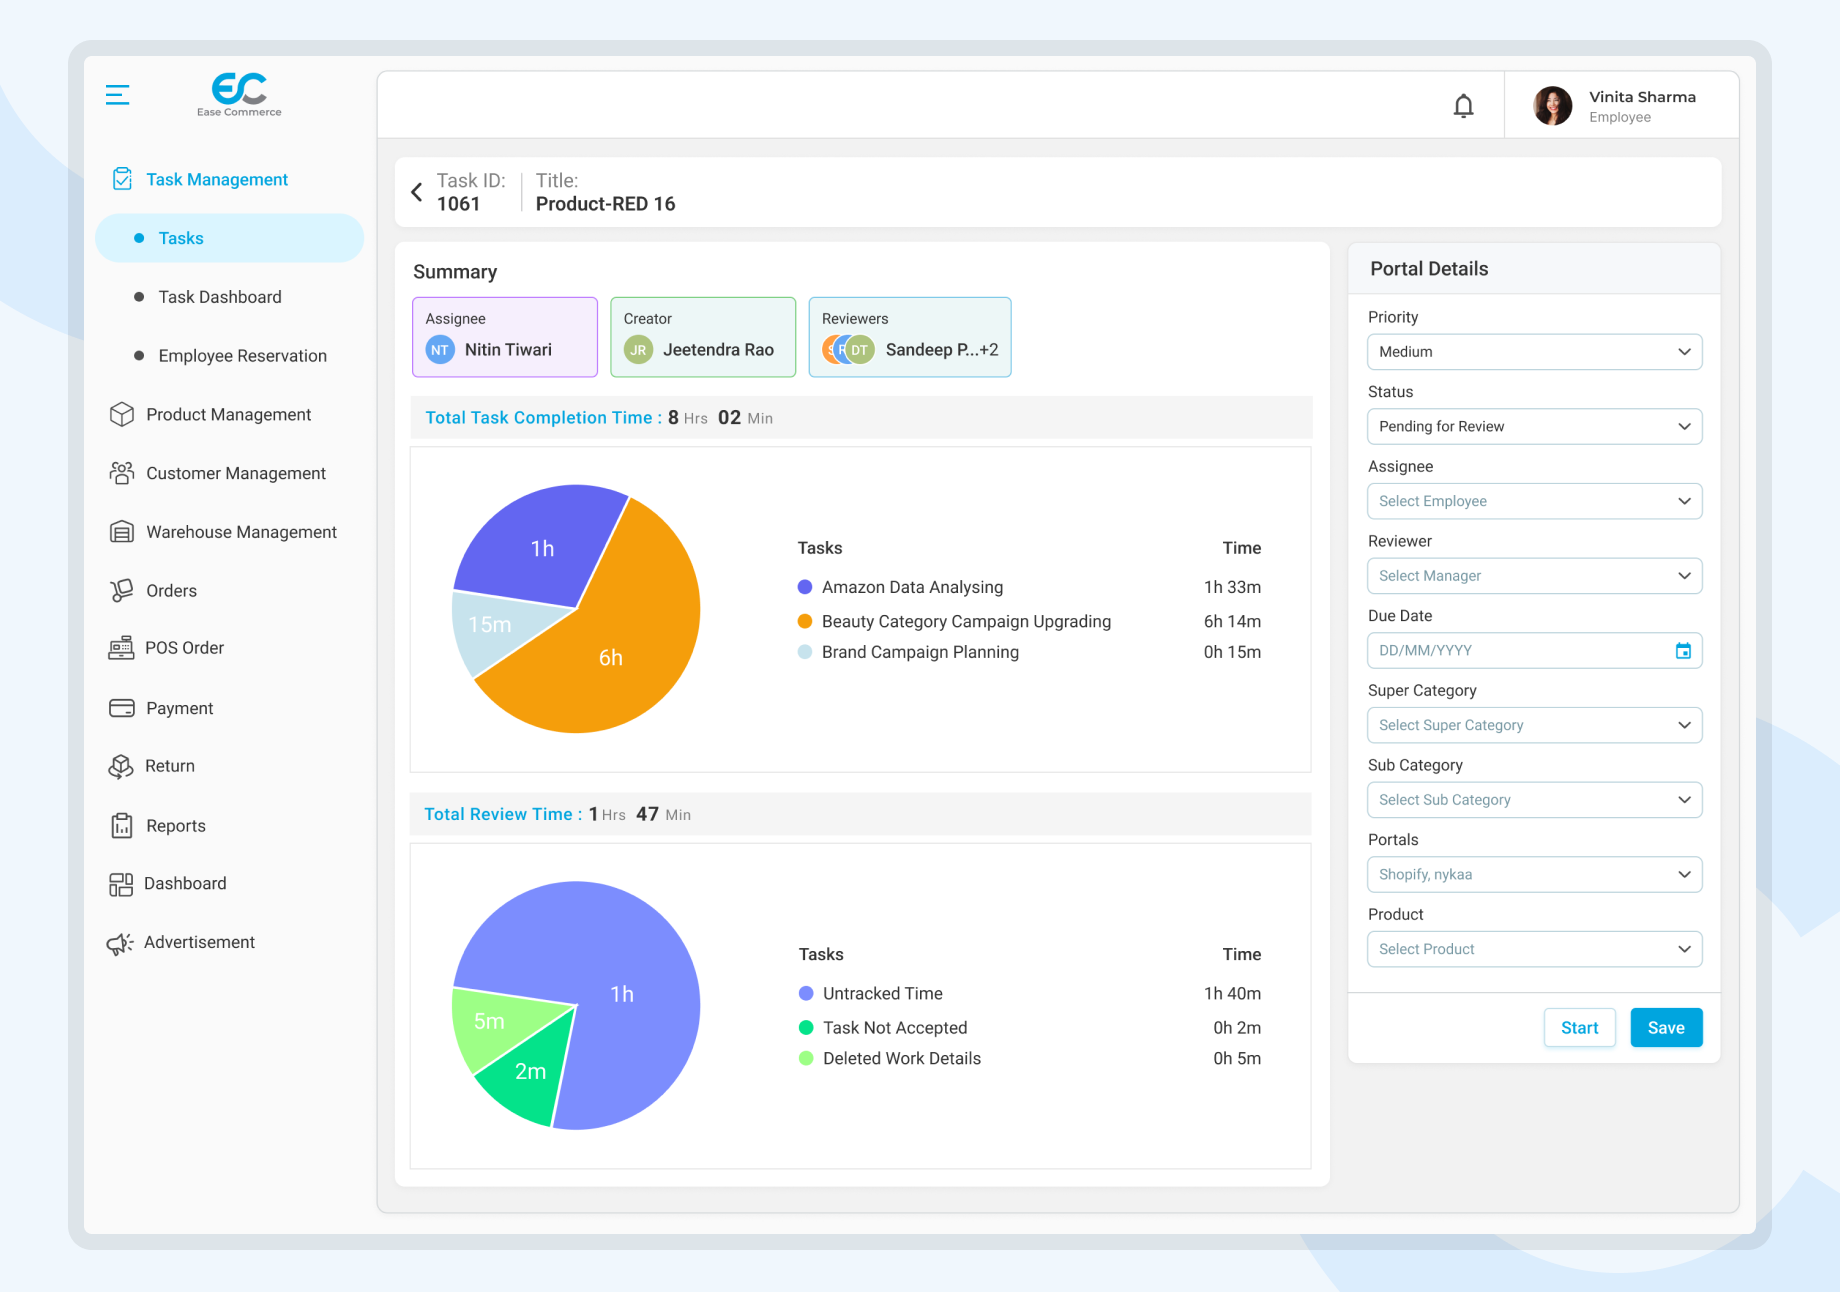The image size is (1840, 1292).
Task: Click the Task Management menu label
Action: click(217, 179)
